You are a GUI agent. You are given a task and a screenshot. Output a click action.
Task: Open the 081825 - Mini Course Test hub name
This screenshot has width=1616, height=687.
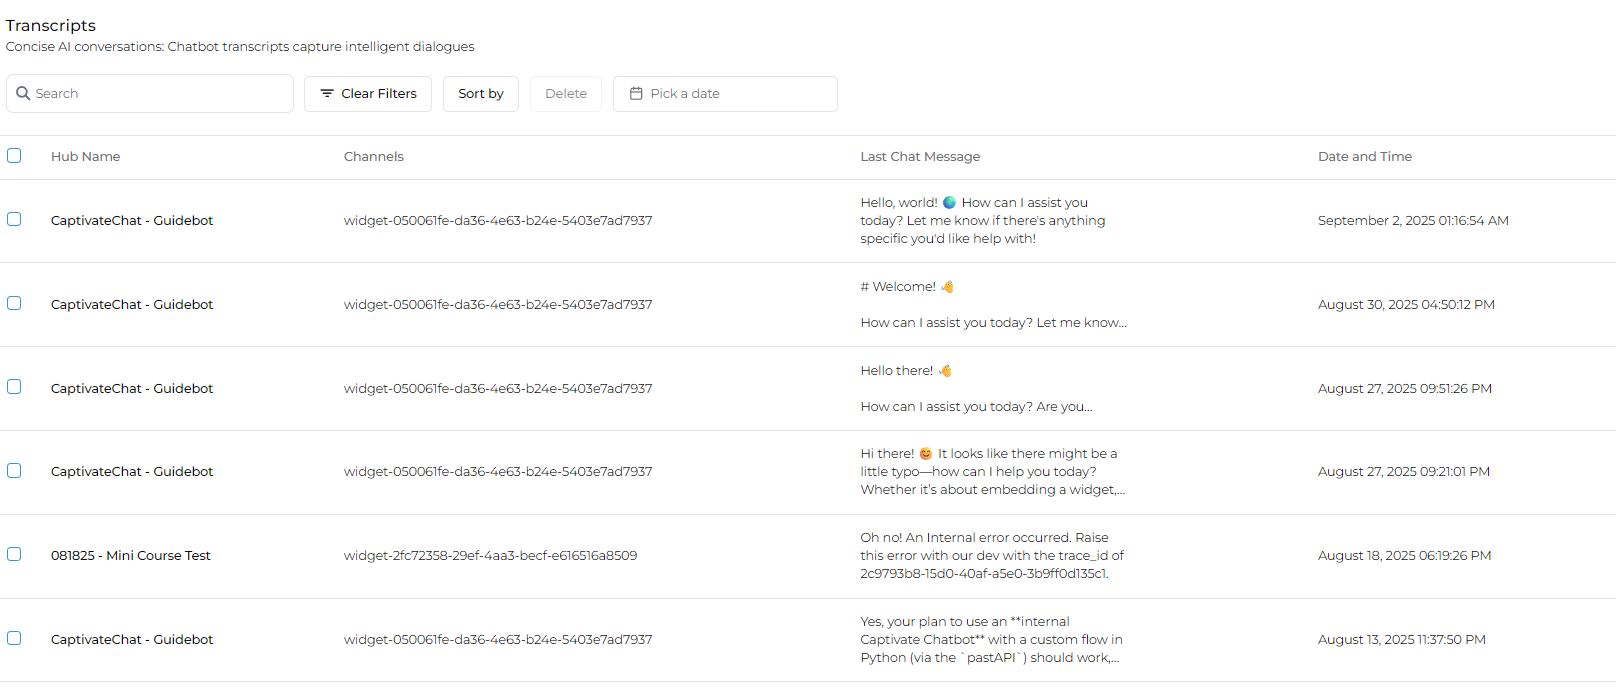[x=131, y=556]
